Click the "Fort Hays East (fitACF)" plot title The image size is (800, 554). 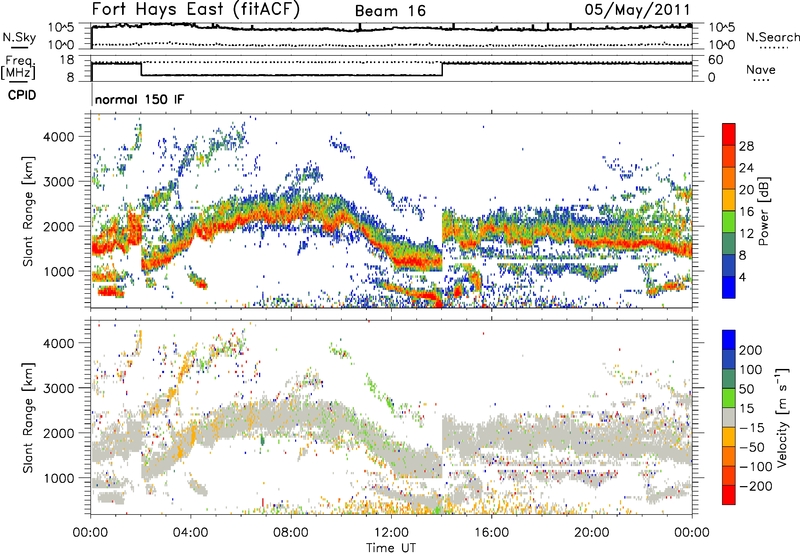(195, 10)
